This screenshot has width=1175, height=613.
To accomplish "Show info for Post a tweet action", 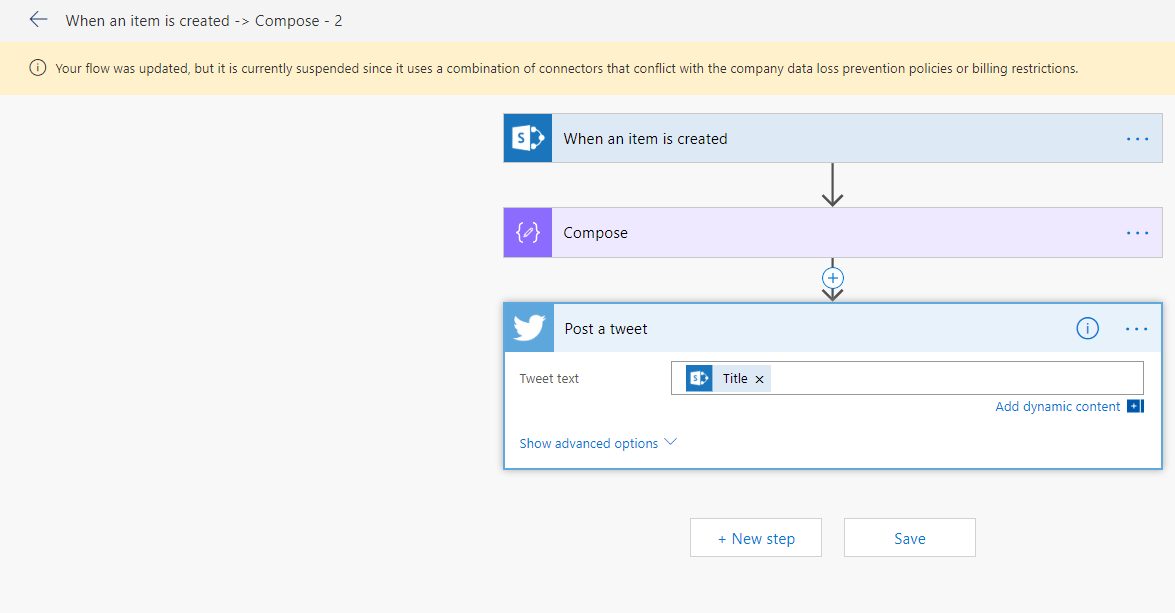I will pos(1087,328).
